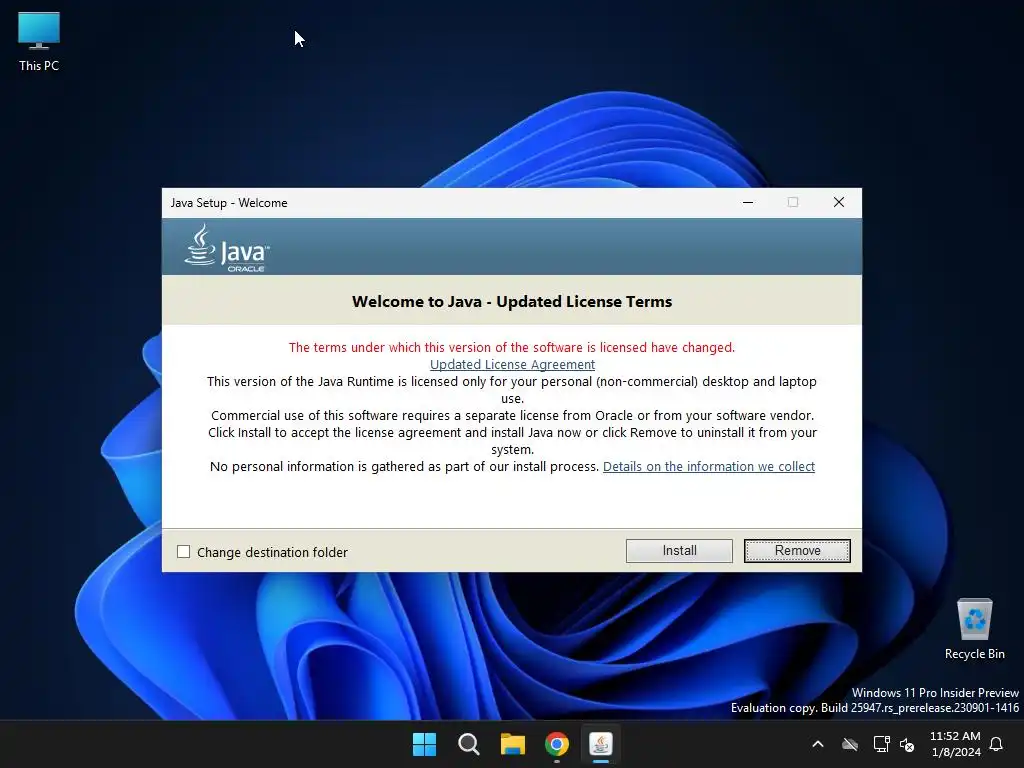This screenshot has height=768, width=1024.
Task: Select Java installer taskbar icon
Action: [601, 744]
